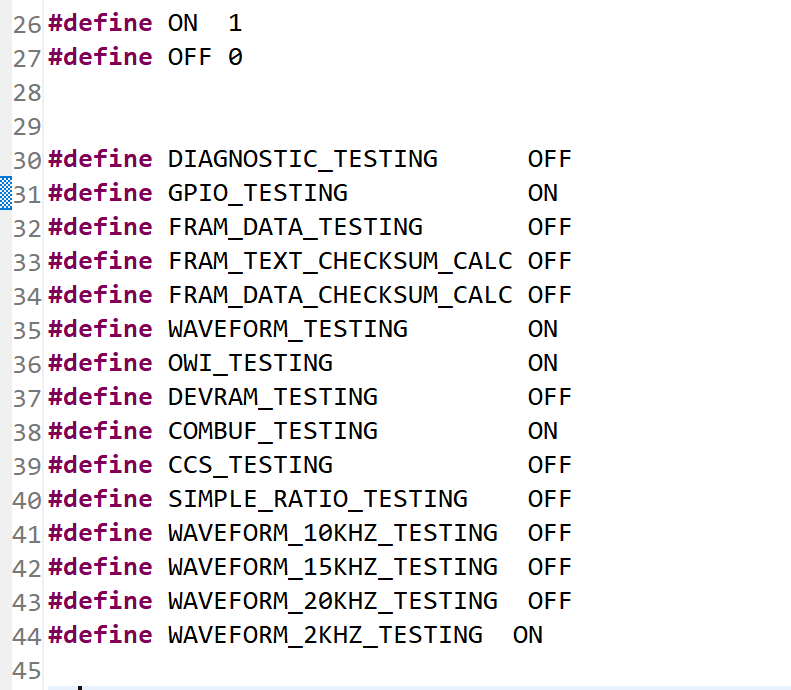Click the OFF value of FRAM_DATA_TESTING
This screenshot has height=690, width=791.
[550, 227]
